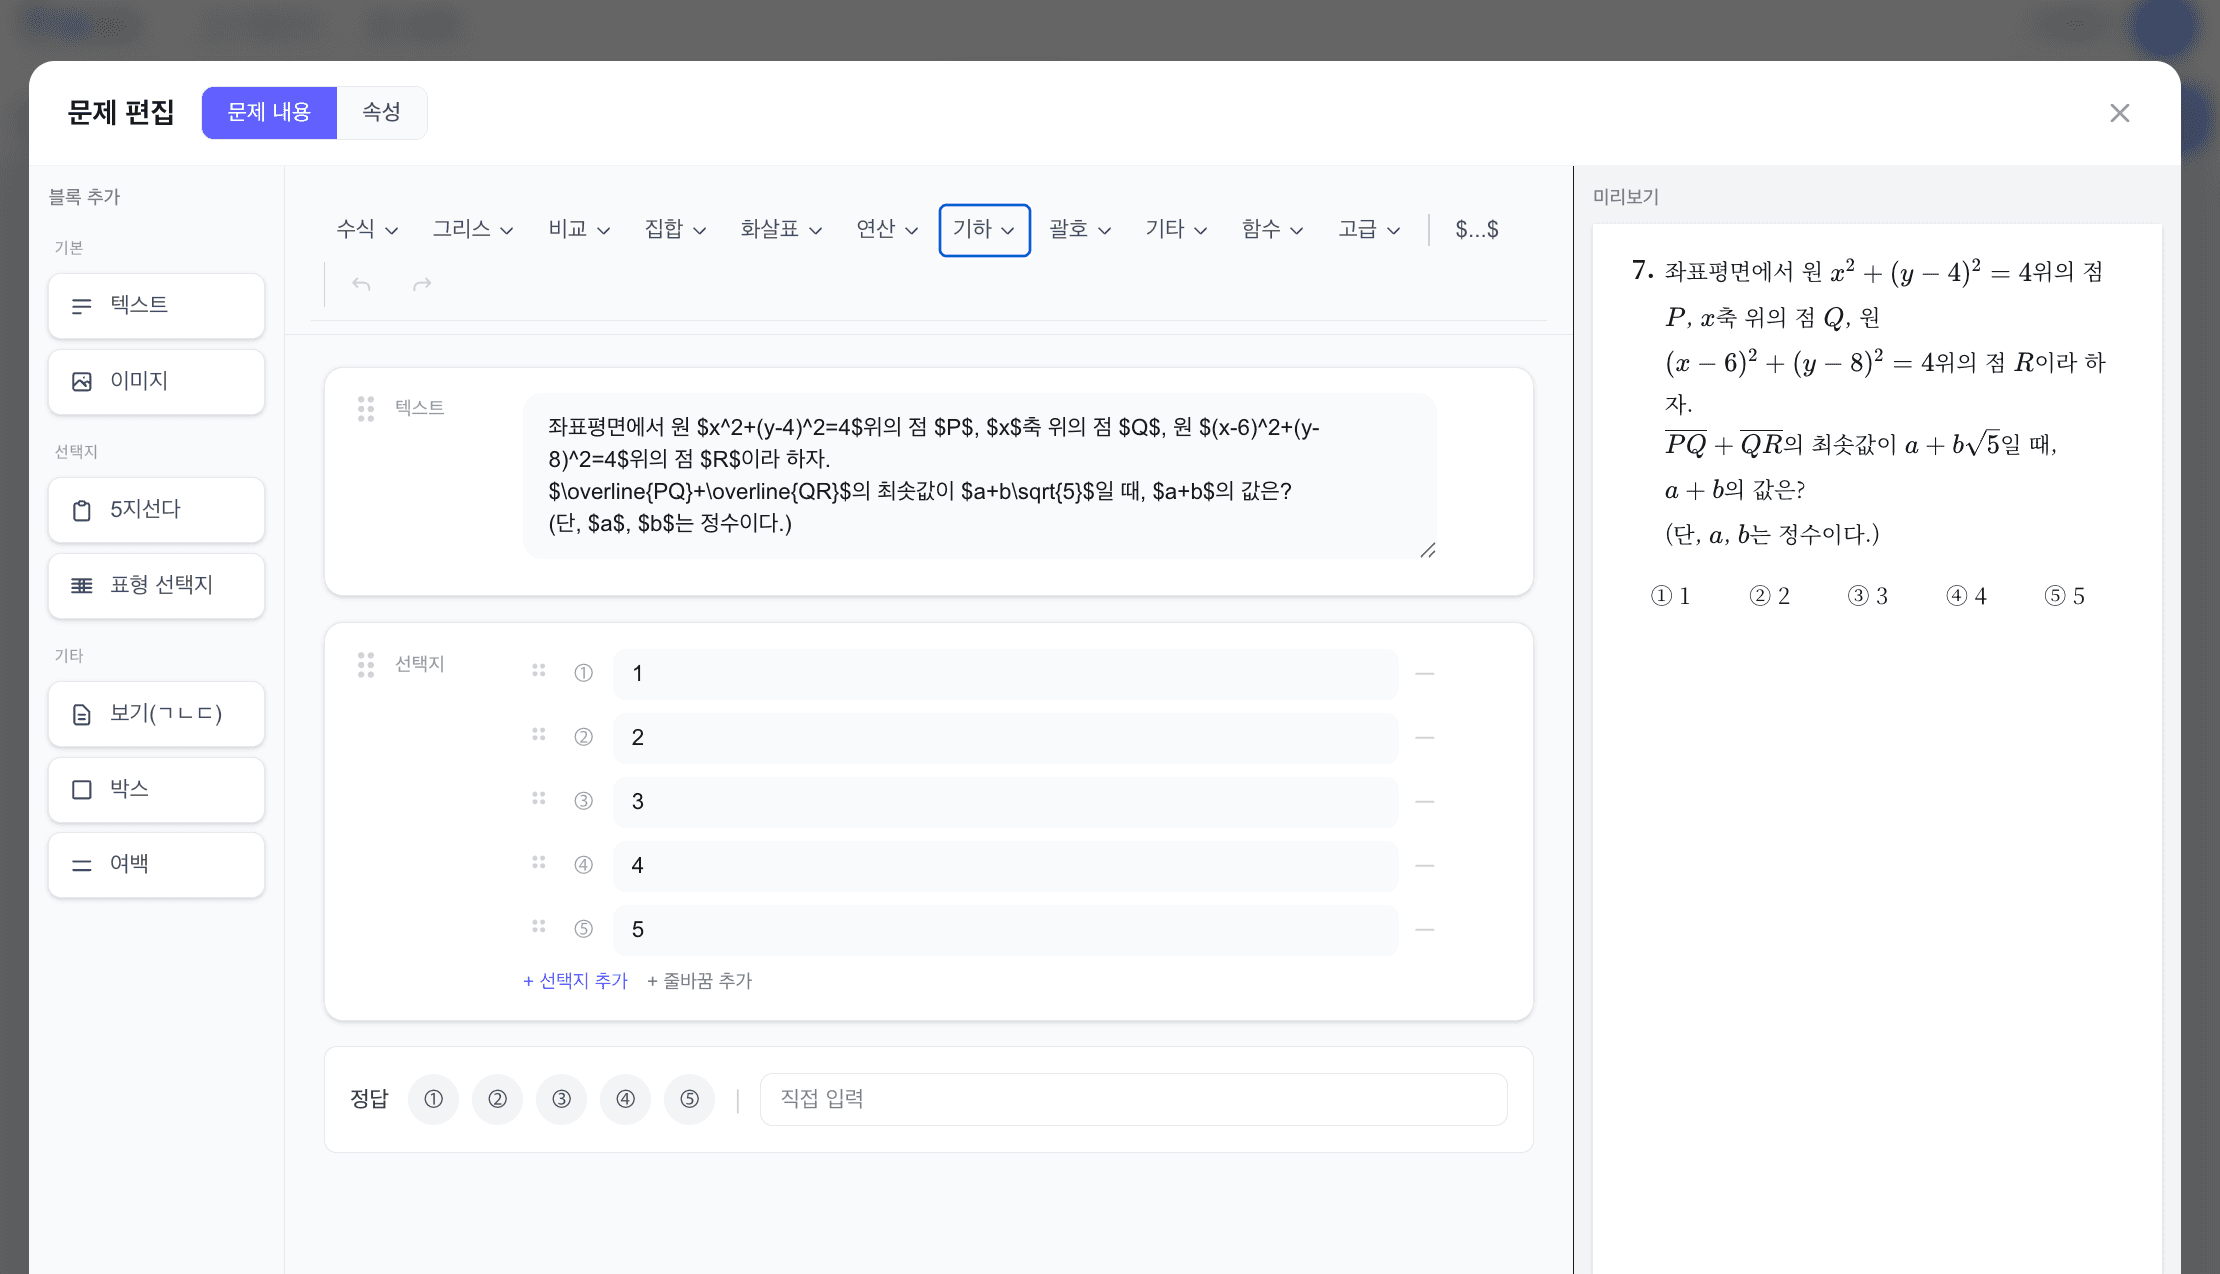2220x1274 pixels.
Task: Open the 화살표 dropdown
Action: click(x=781, y=230)
